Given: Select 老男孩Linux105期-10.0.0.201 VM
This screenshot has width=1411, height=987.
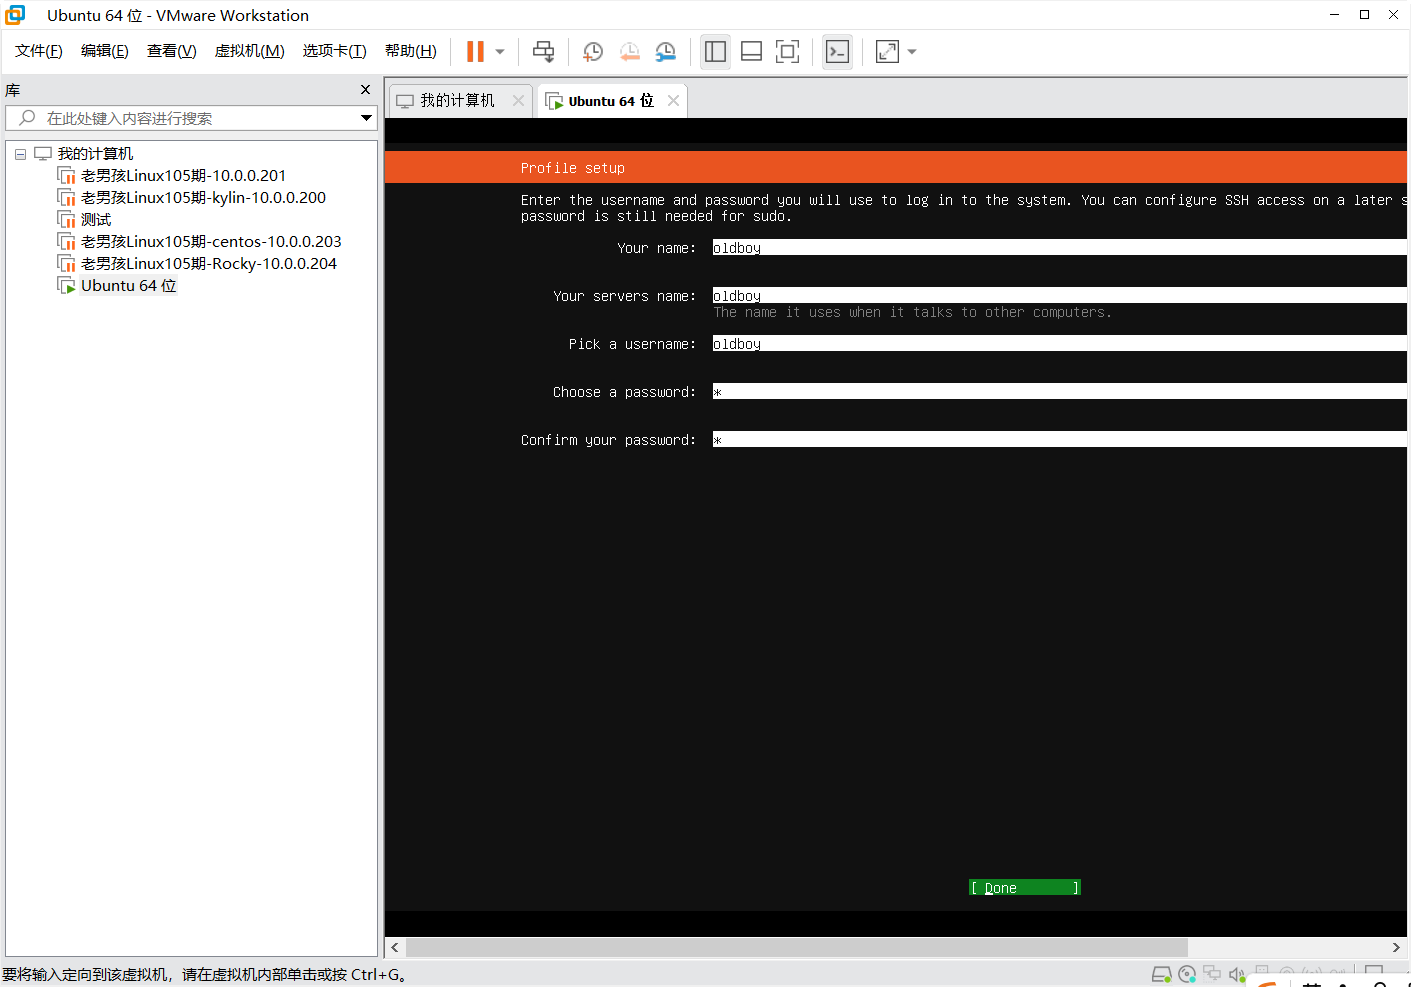Looking at the screenshot, I should pyautogui.click(x=183, y=176).
